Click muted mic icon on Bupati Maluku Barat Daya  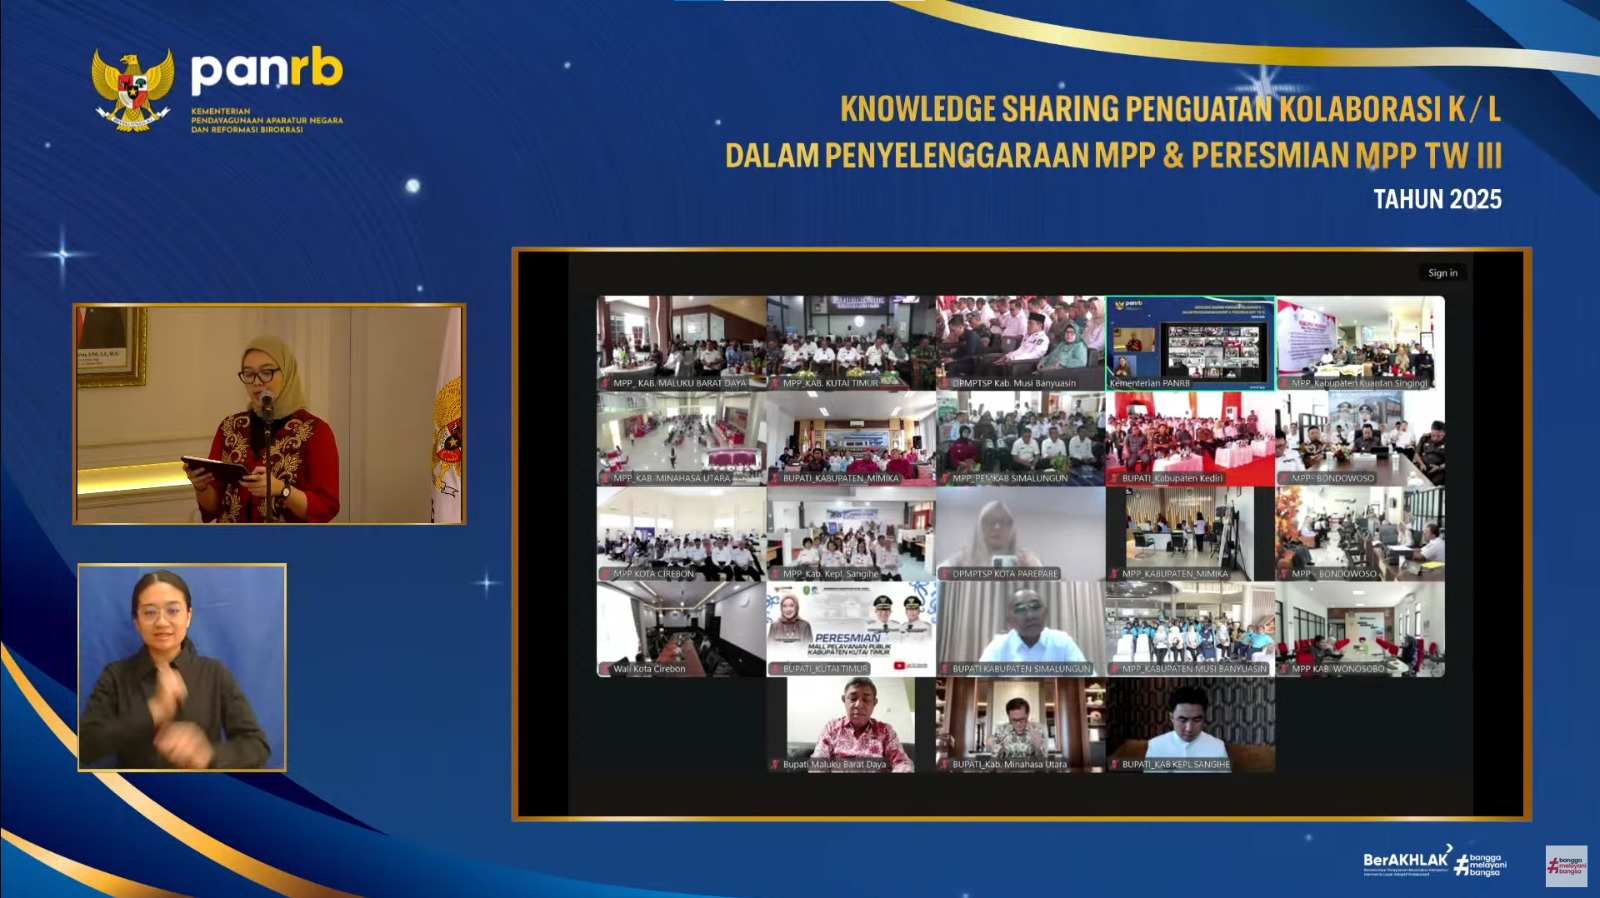click(x=775, y=765)
